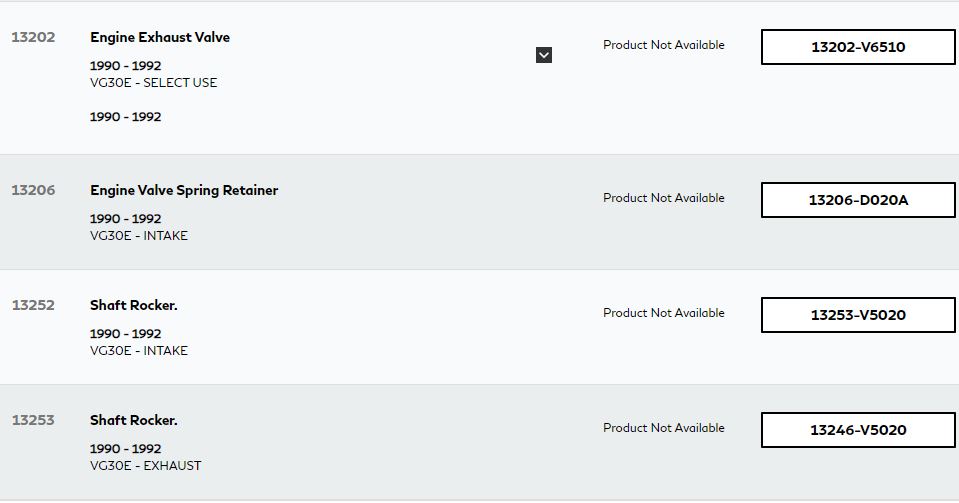959x503 pixels.
Task: Click VG30E - SELECT USE description
Action: (x=154, y=83)
